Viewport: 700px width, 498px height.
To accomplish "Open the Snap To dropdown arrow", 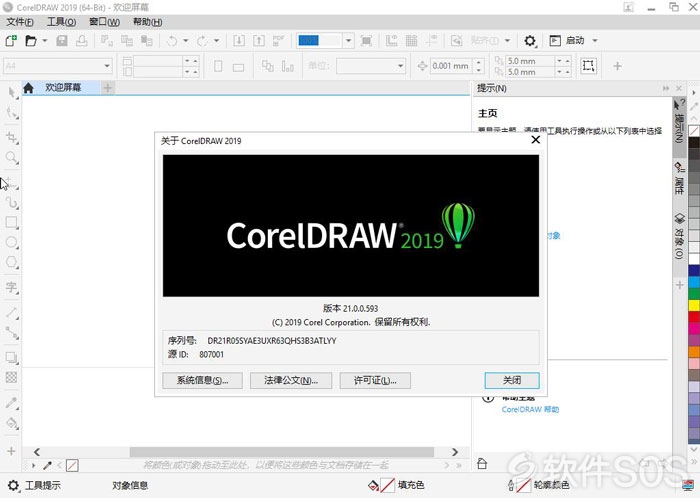I will (x=507, y=41).
